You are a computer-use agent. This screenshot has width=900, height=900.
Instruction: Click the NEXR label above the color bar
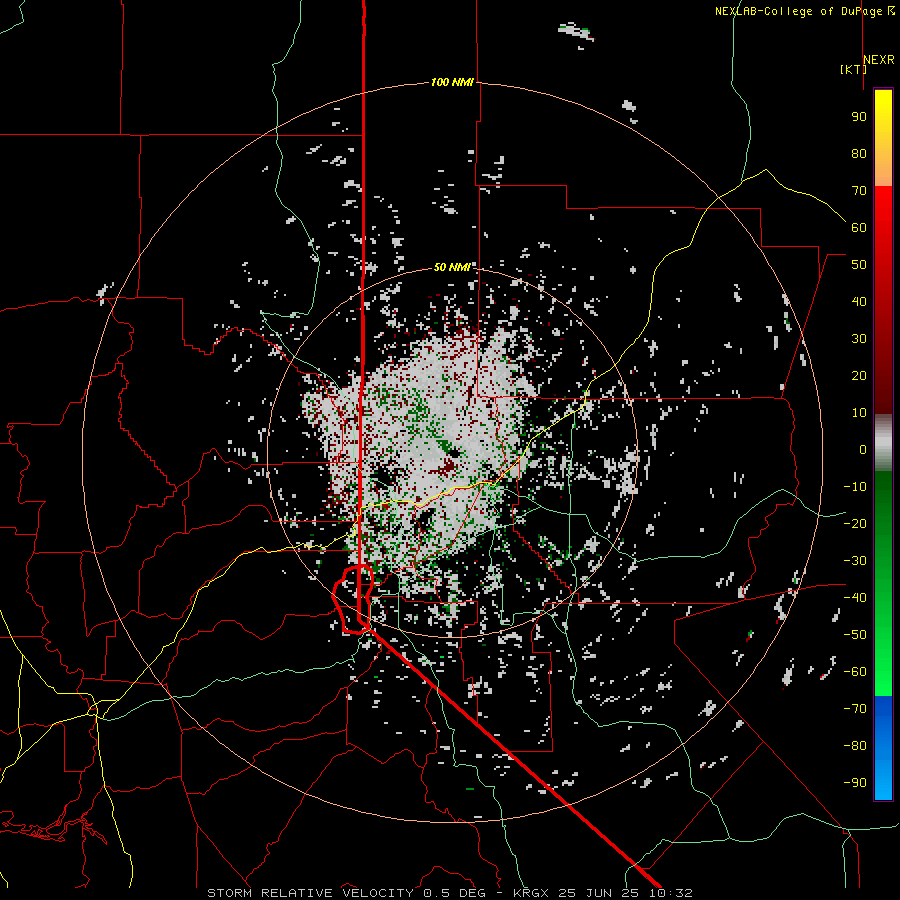tap(879, 60)
